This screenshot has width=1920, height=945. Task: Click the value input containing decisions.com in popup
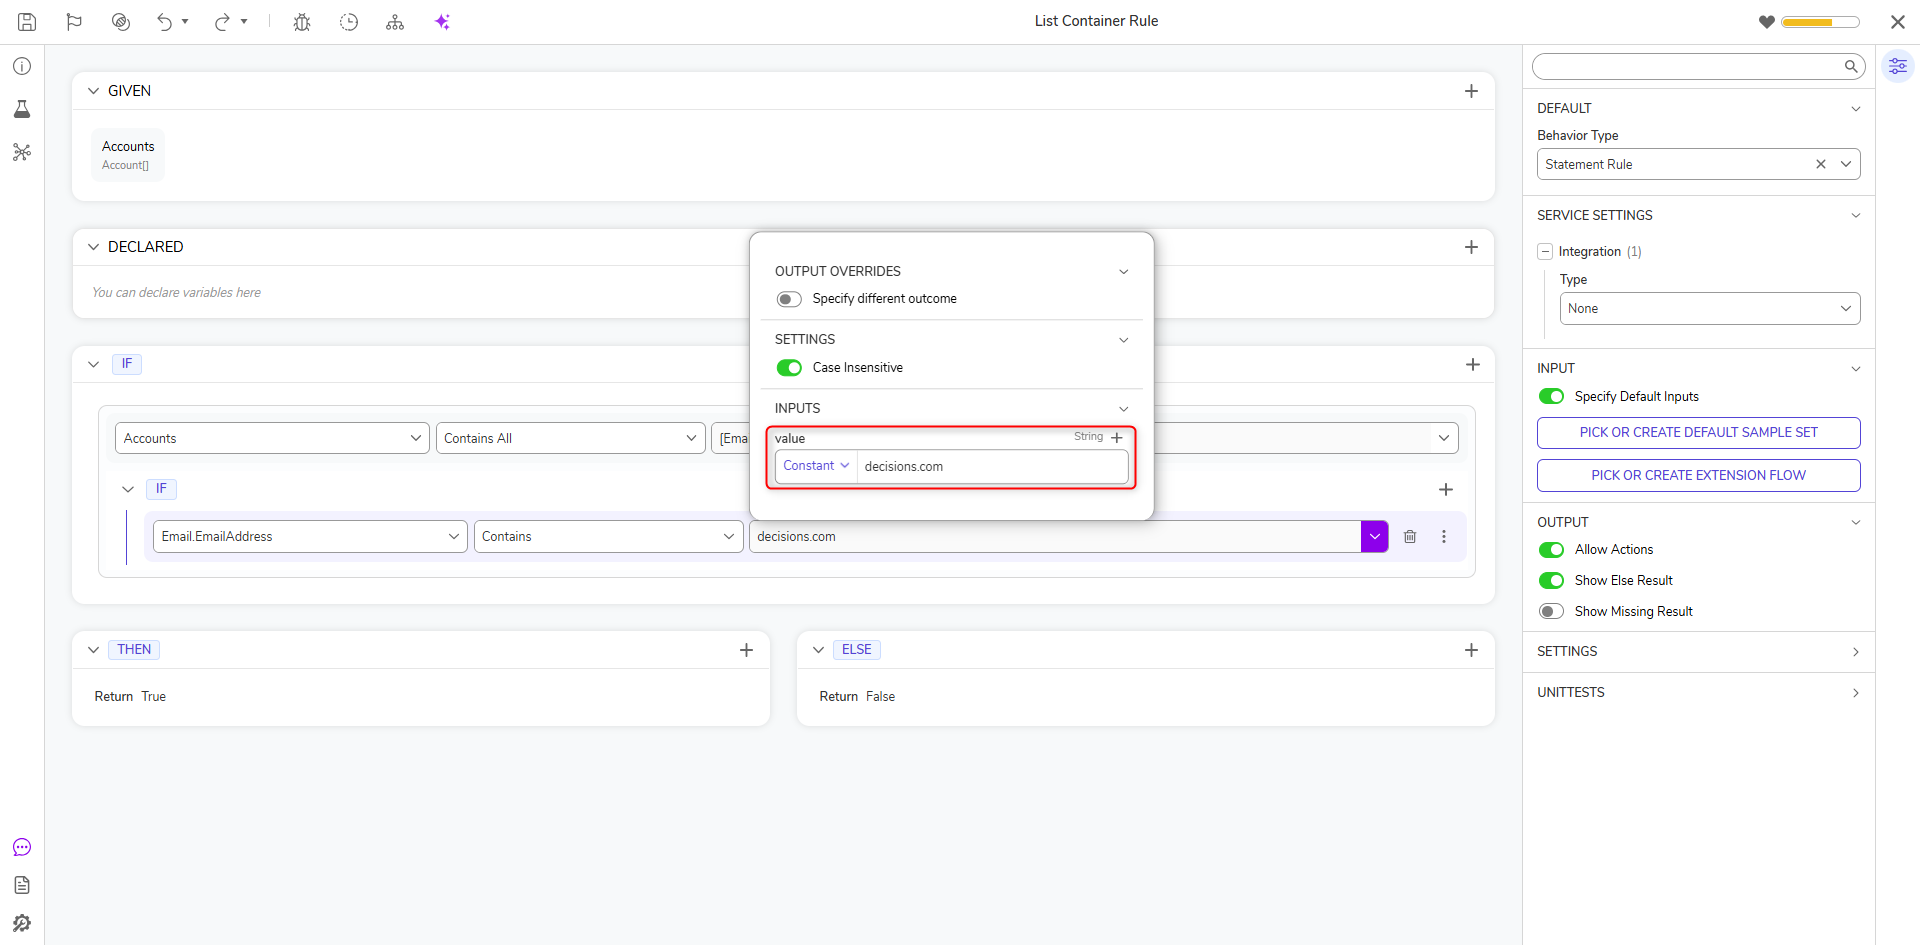pyautogui.click(x=993, y=467)
